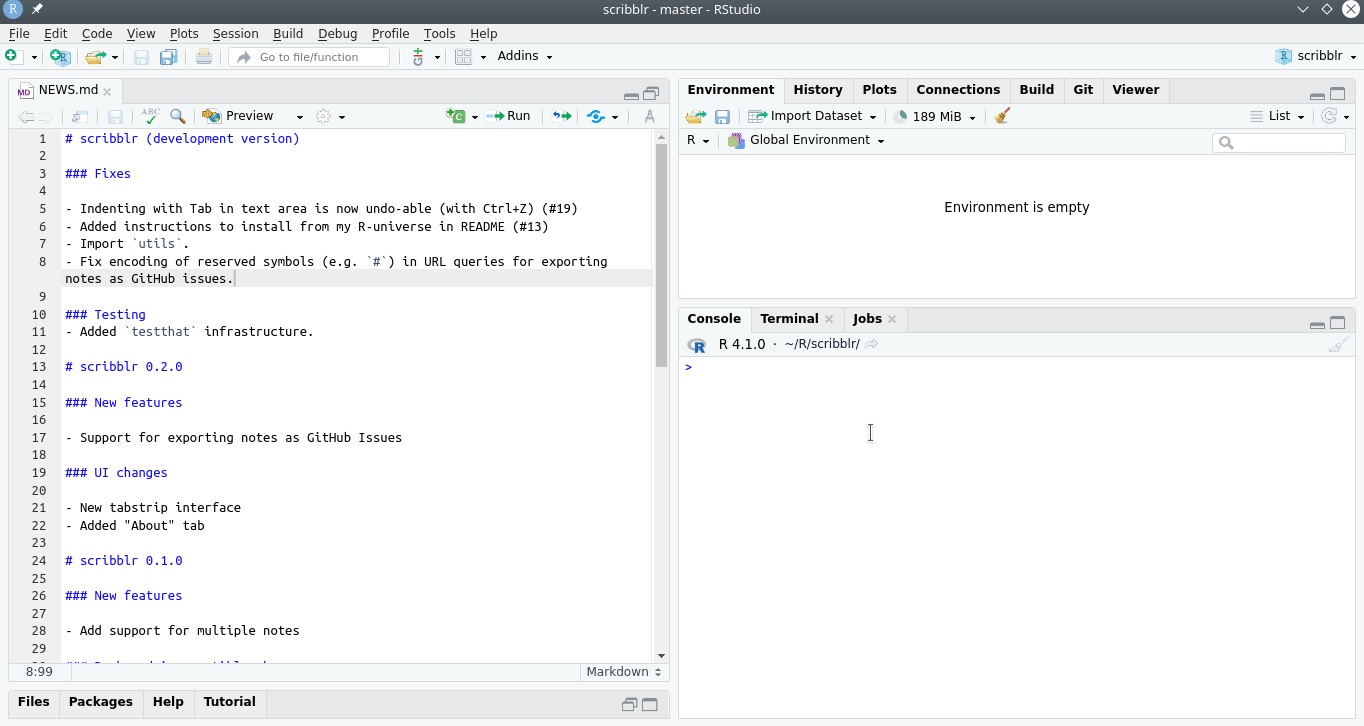Click the blue Publish icon in editor toolbar
This screenshot has width=1364, height=726.
[597, 116]
